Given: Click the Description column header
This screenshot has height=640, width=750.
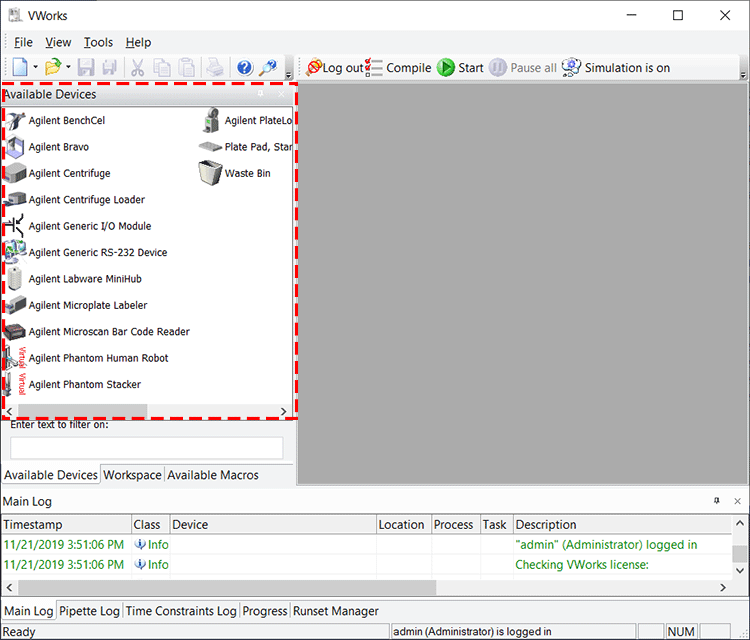Looking at the screenshot, I should [623, 525].
